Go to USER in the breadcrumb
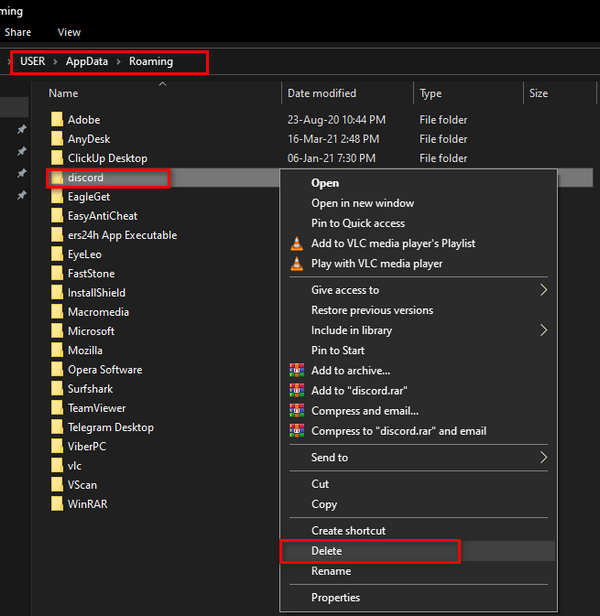600x616 pixels. tap(33, 62)
